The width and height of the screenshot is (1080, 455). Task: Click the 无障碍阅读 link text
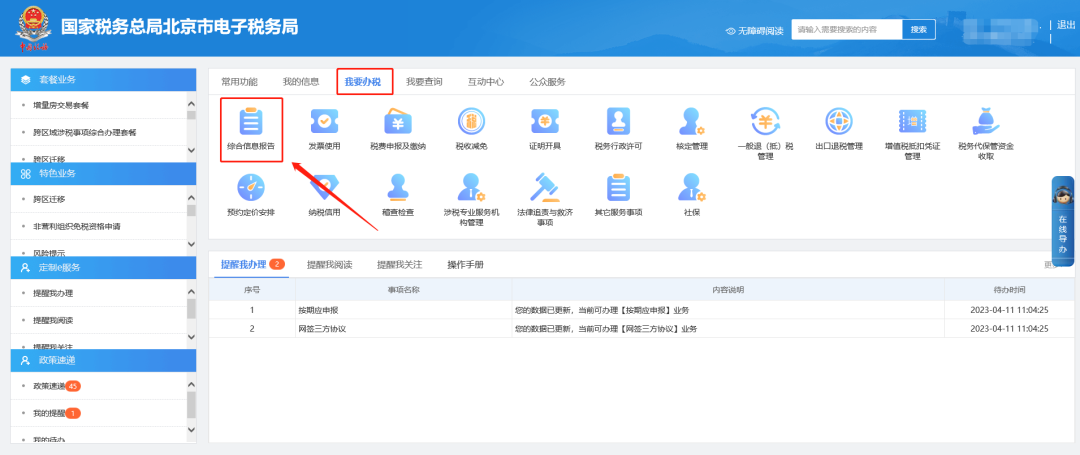(x=760, y=31)
